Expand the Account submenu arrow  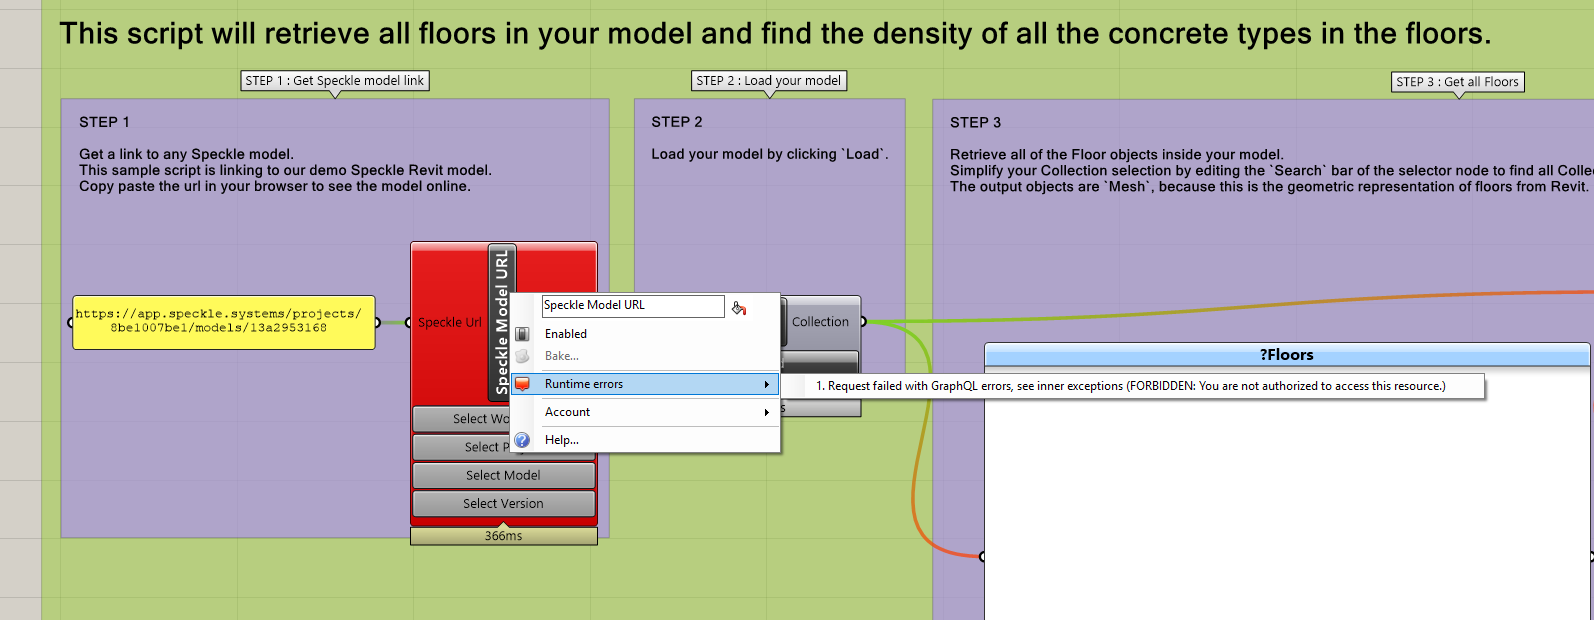tap(767, 412)
